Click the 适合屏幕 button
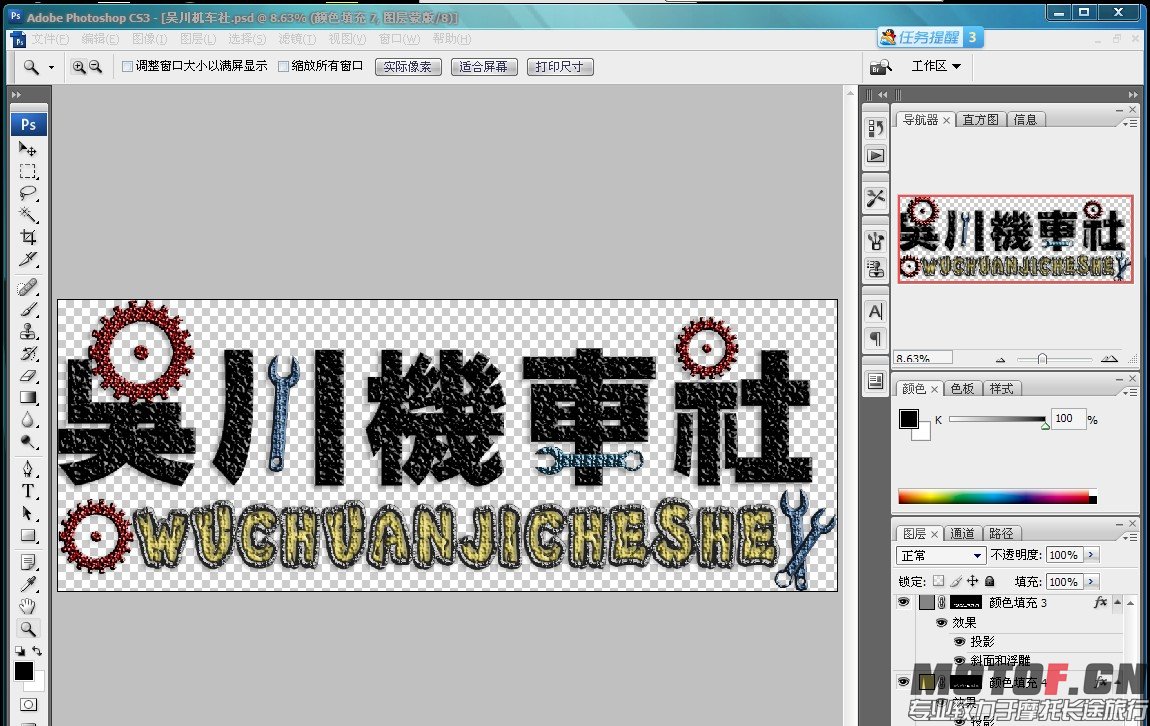This screenshot has height=726, width=1150. [484, 67]
